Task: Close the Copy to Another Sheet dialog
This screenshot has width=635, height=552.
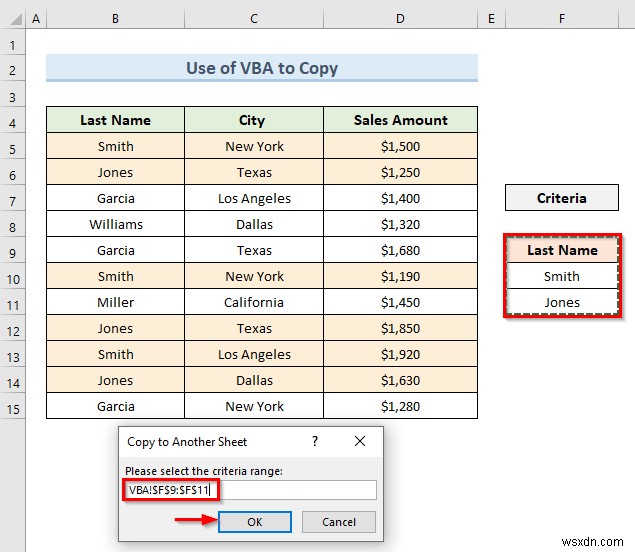Action: click(x=360, y=441)
